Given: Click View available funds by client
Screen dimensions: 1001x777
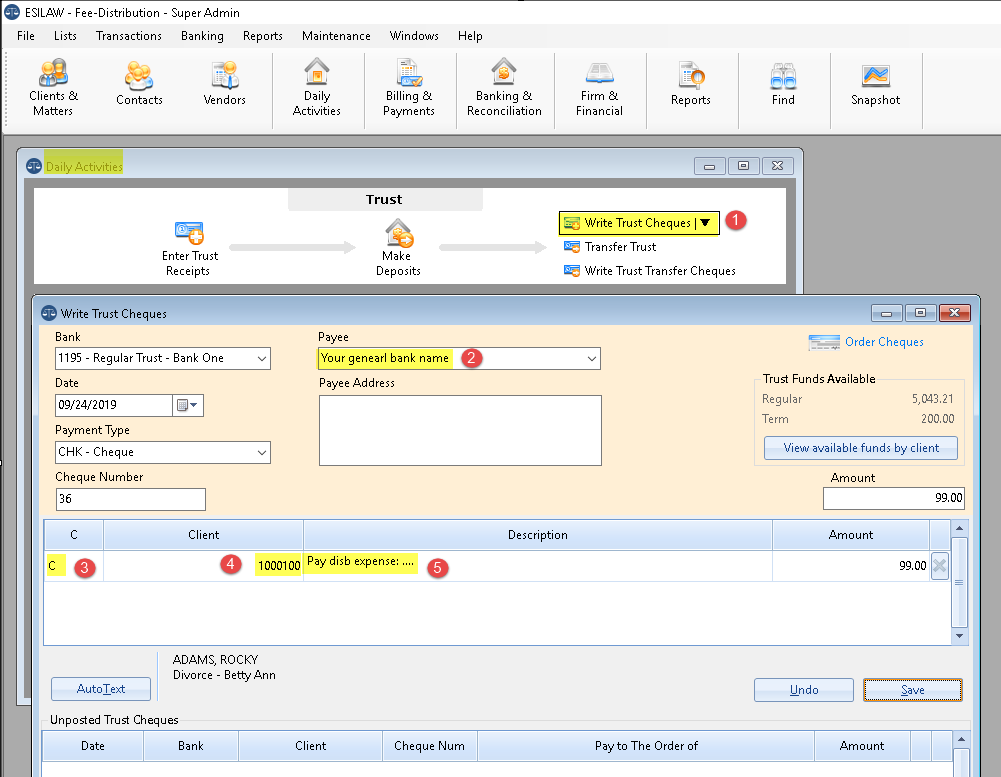Looking at the screenshot, I should point(861,448).
